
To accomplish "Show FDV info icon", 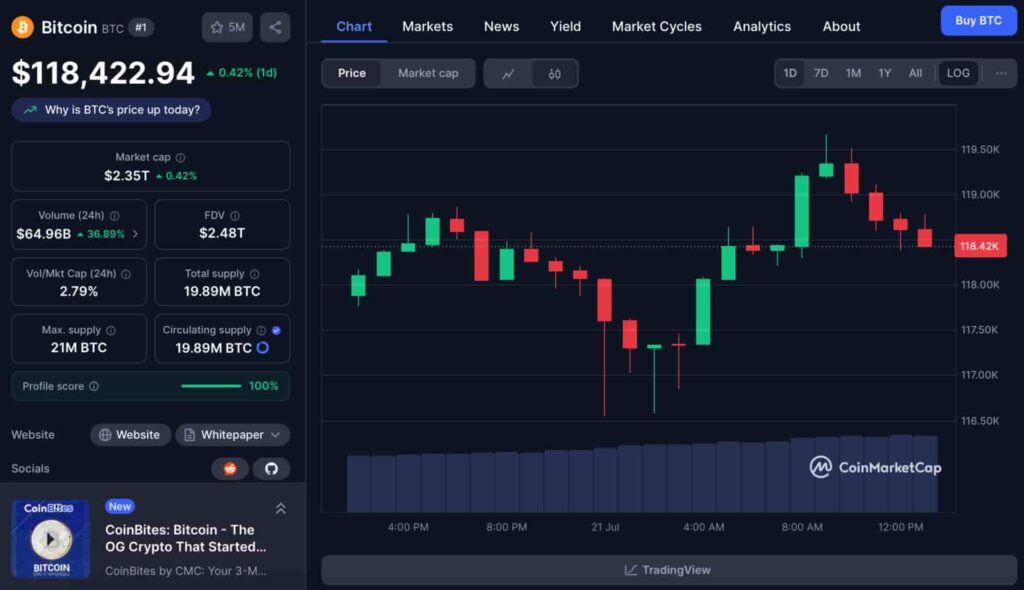I will pos(234,216).
